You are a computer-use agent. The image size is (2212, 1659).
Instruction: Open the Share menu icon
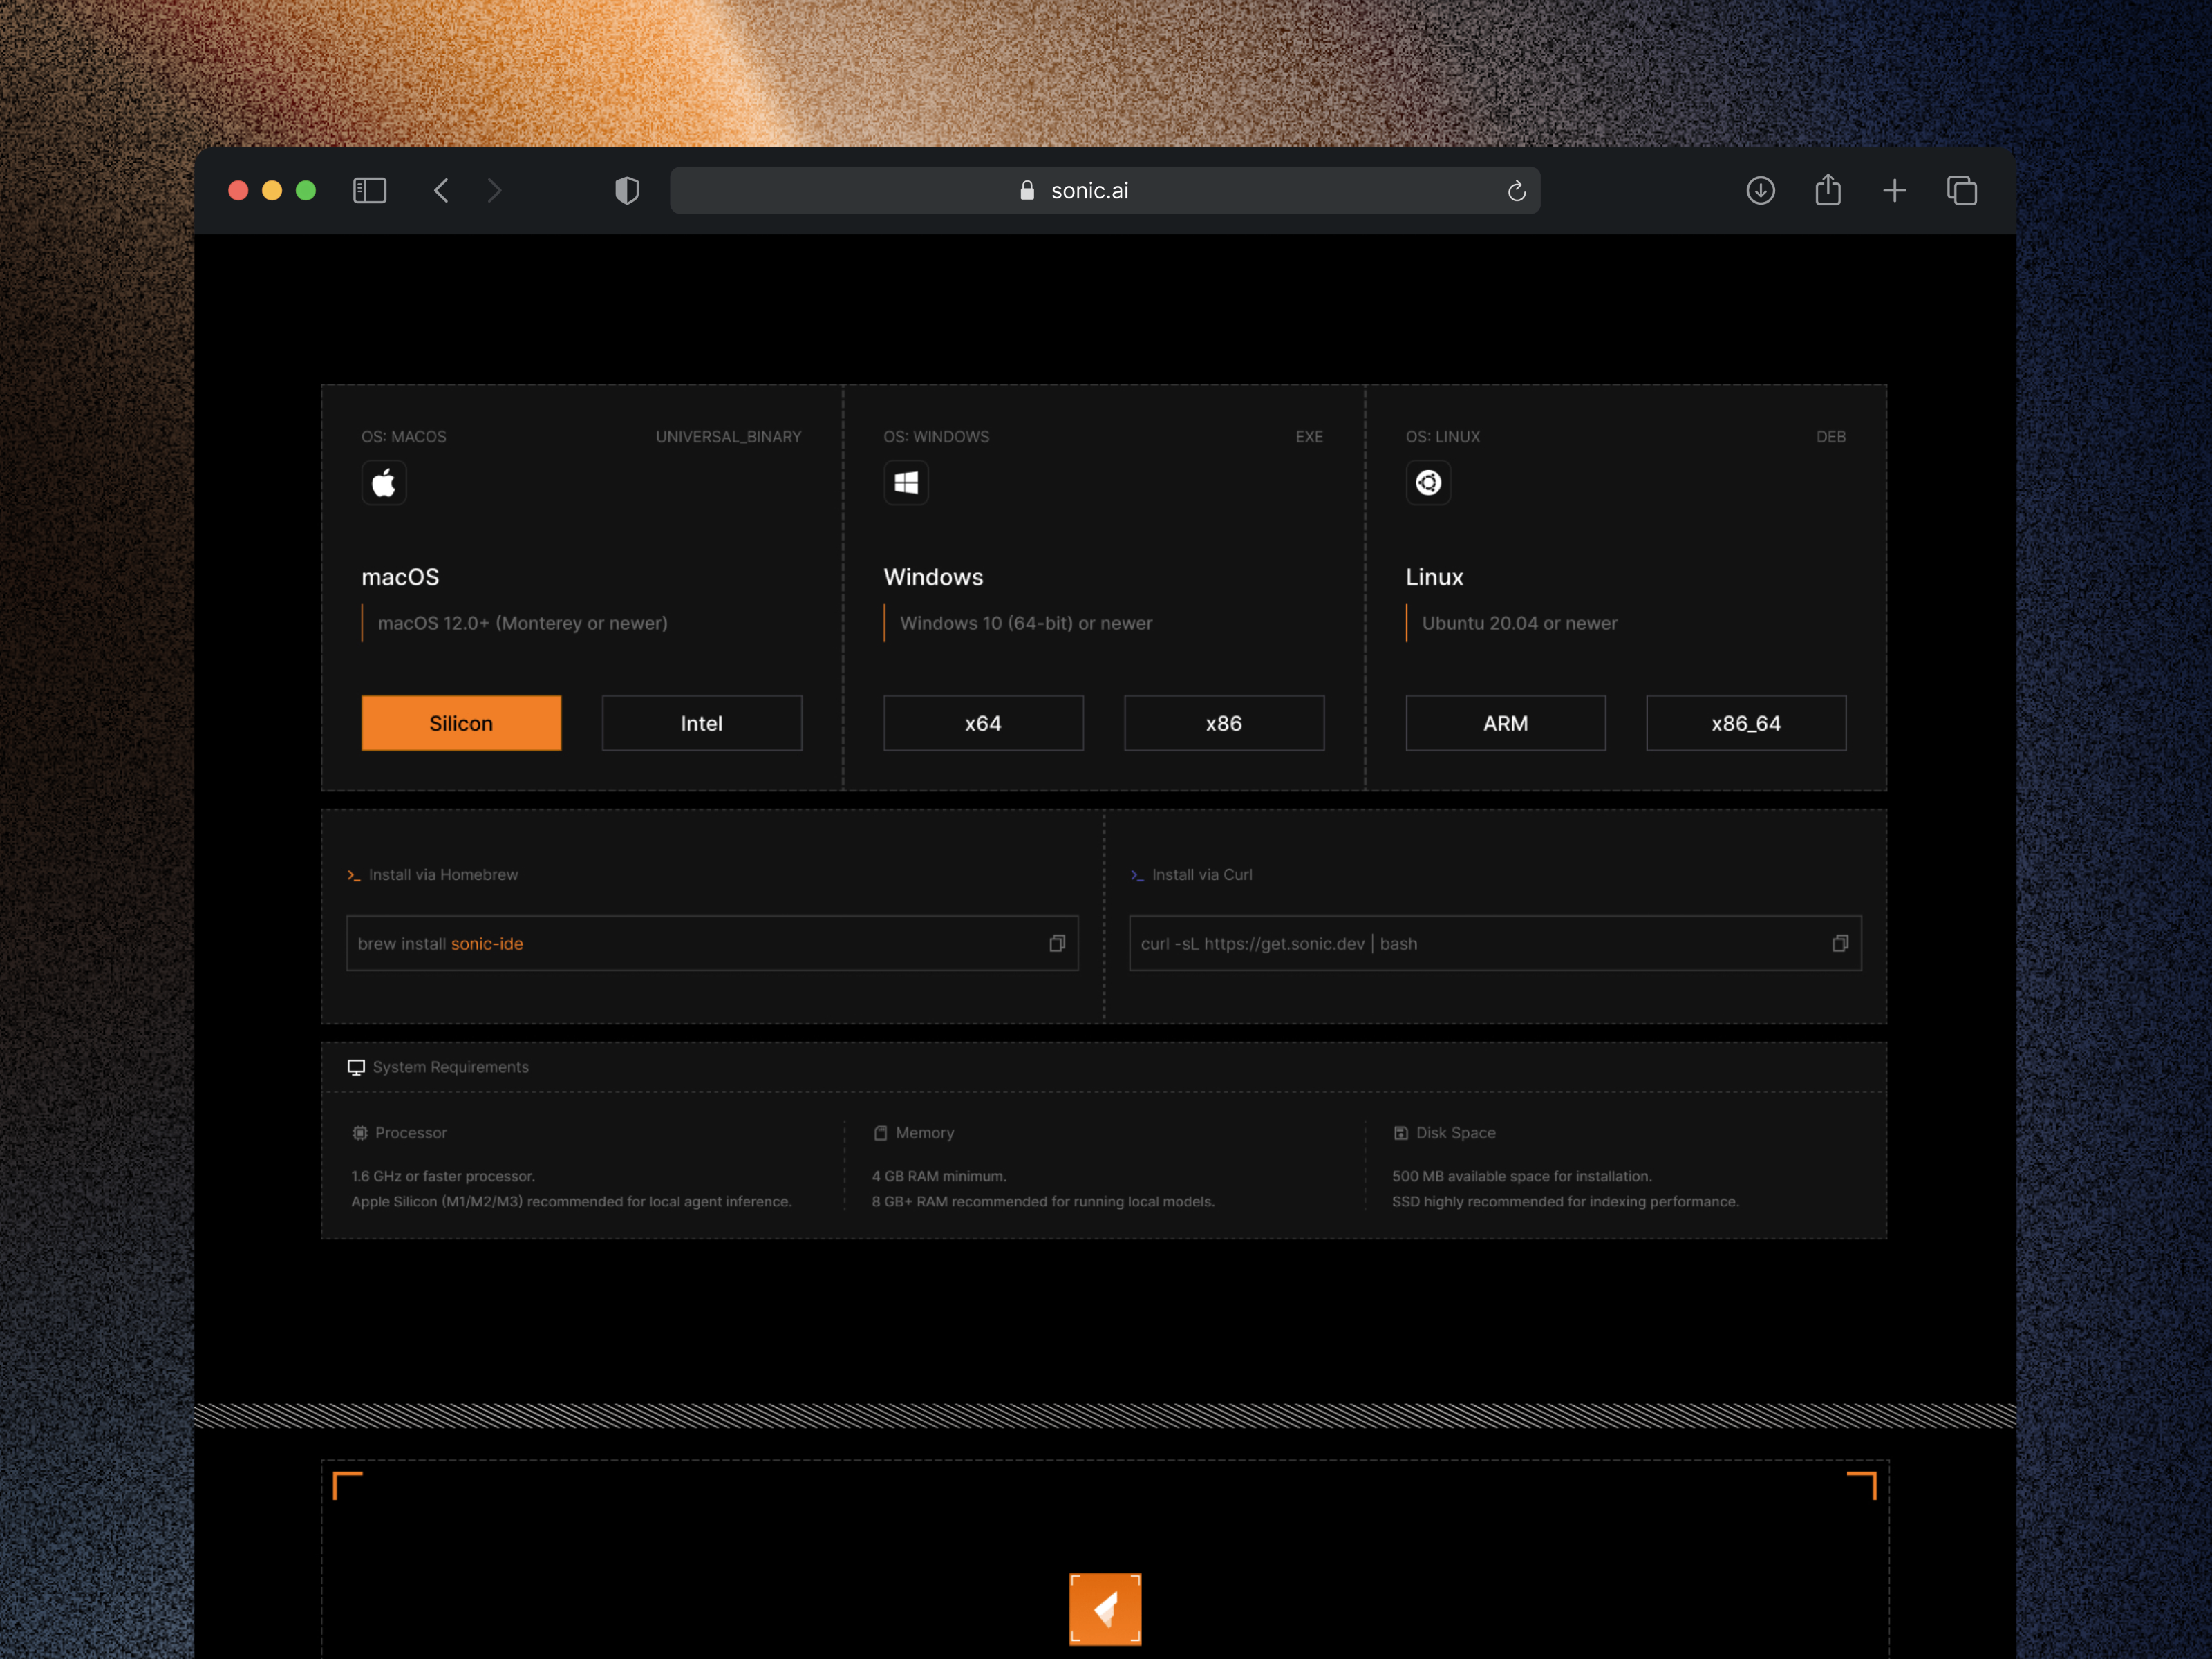click(x=1828, y=189)
